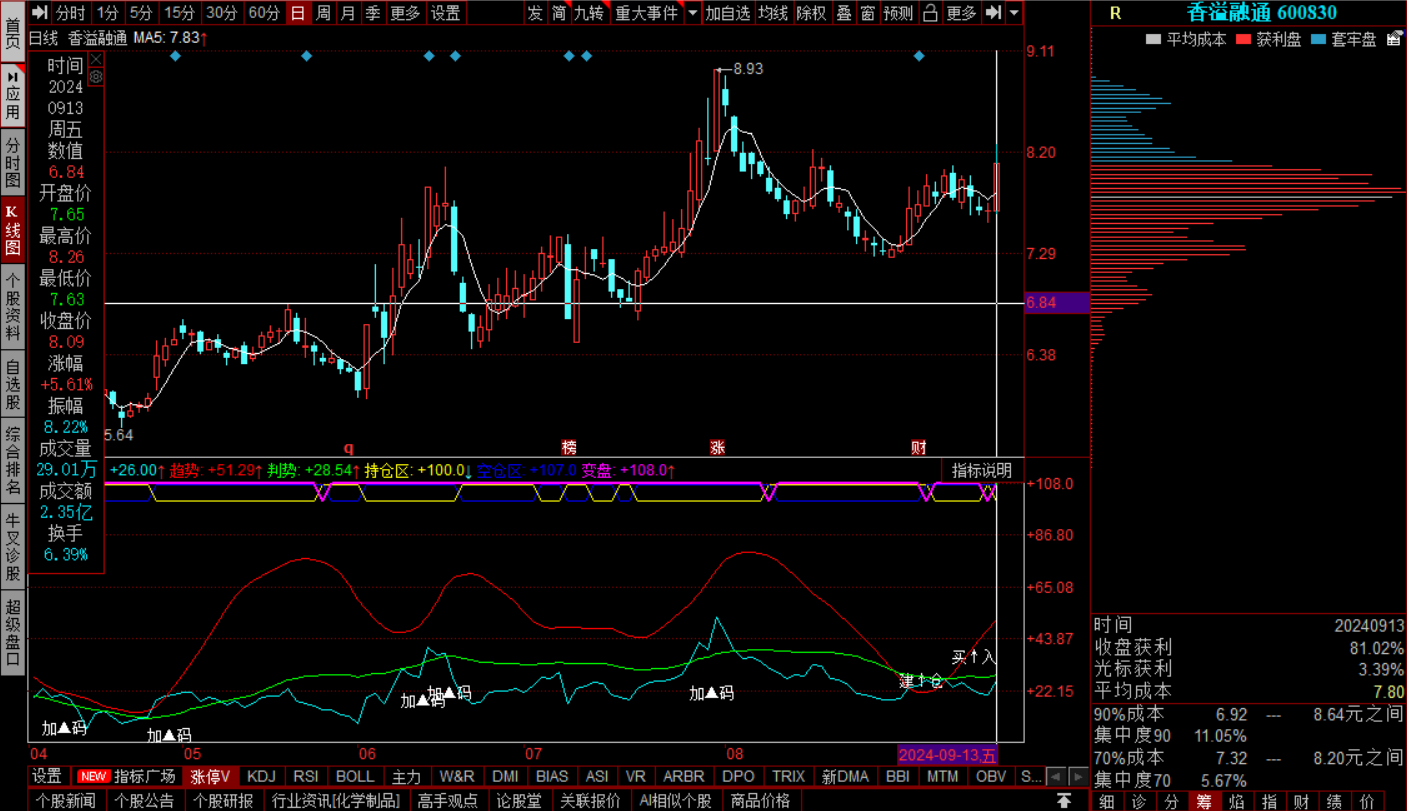Screen dimensions: 1407x811
Task: Click the 获利盘 red legend swatch
Action: pyautogui.click(x=1244, y=40)
